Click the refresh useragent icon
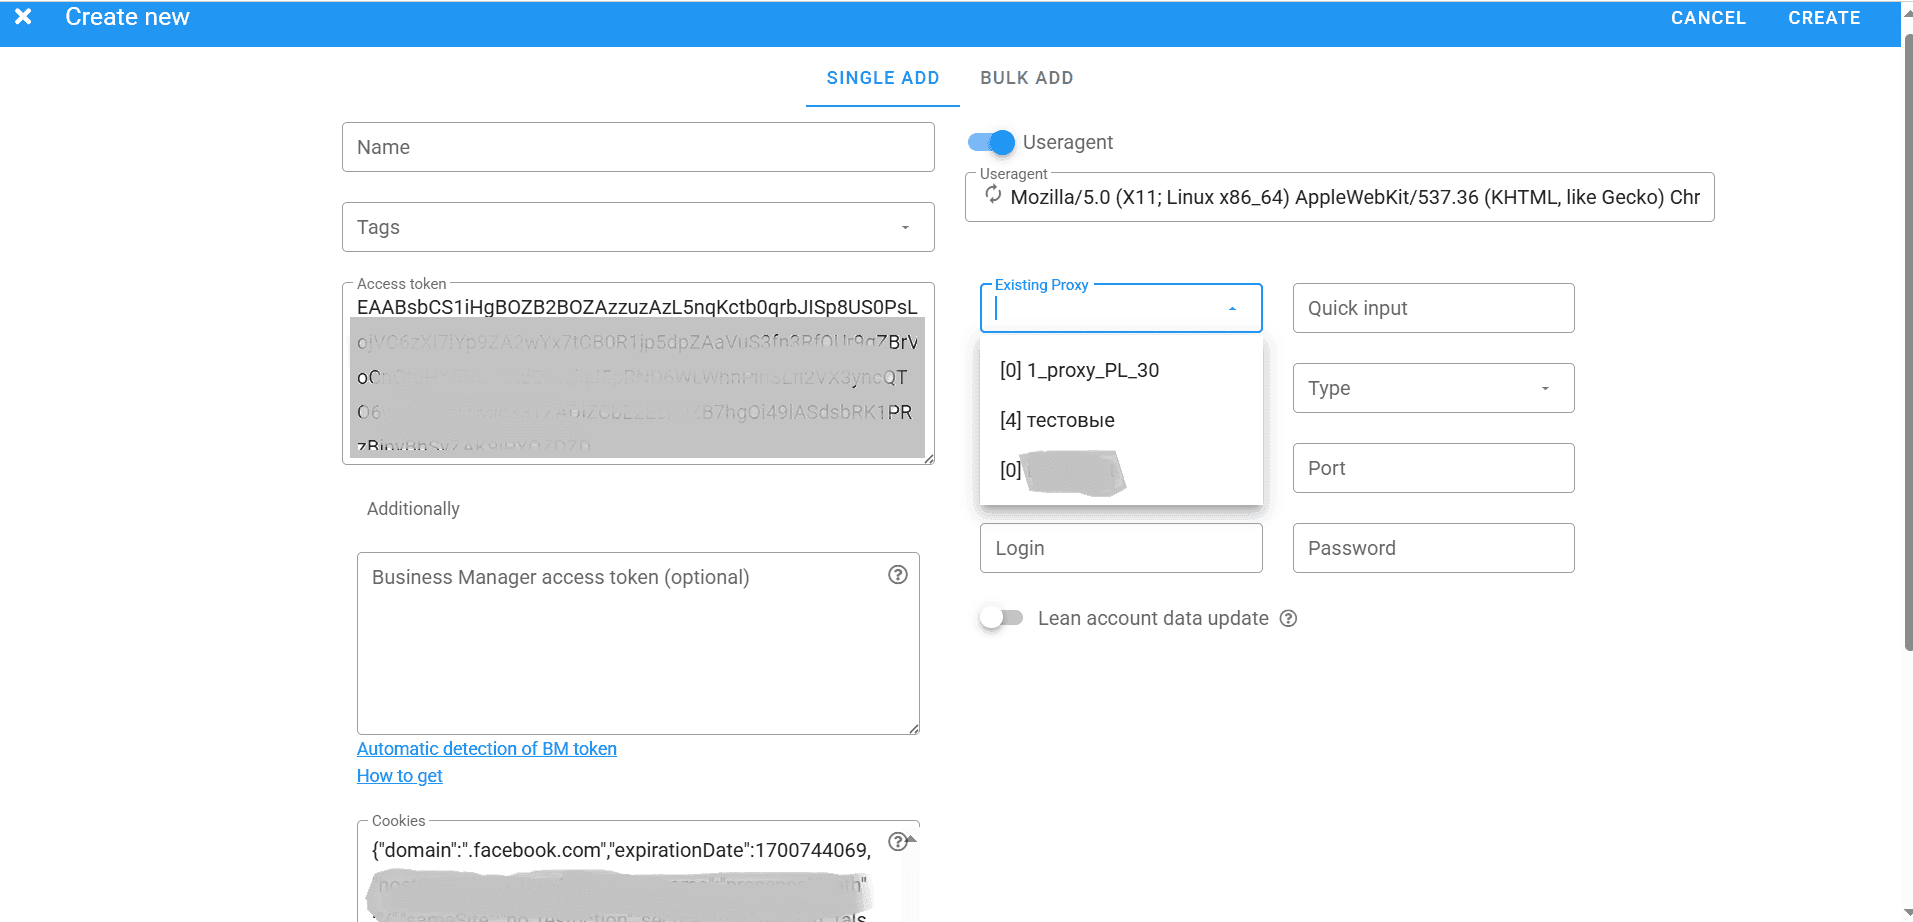The height and width of the screenshot is (922, 1913). pyautogui.click(x=993, y=195)
